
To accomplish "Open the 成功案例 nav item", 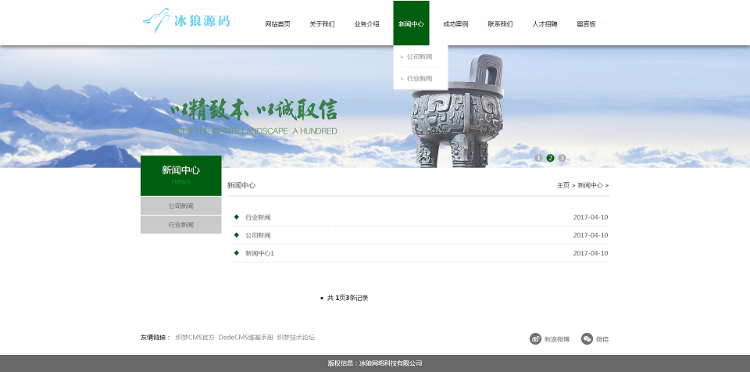I will pos(455,24).
